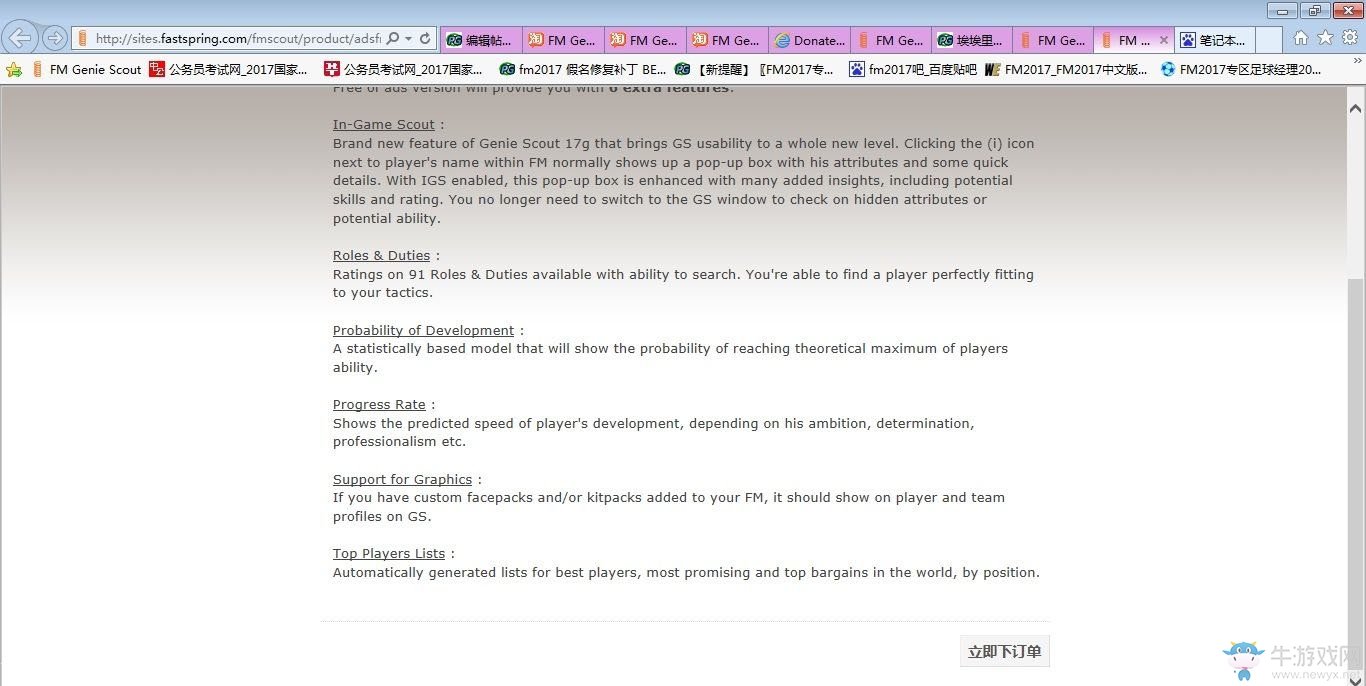This screenshot has width=1366, height=686.
Task: Go back with the browser Back arrow
Action: (20, 38)
